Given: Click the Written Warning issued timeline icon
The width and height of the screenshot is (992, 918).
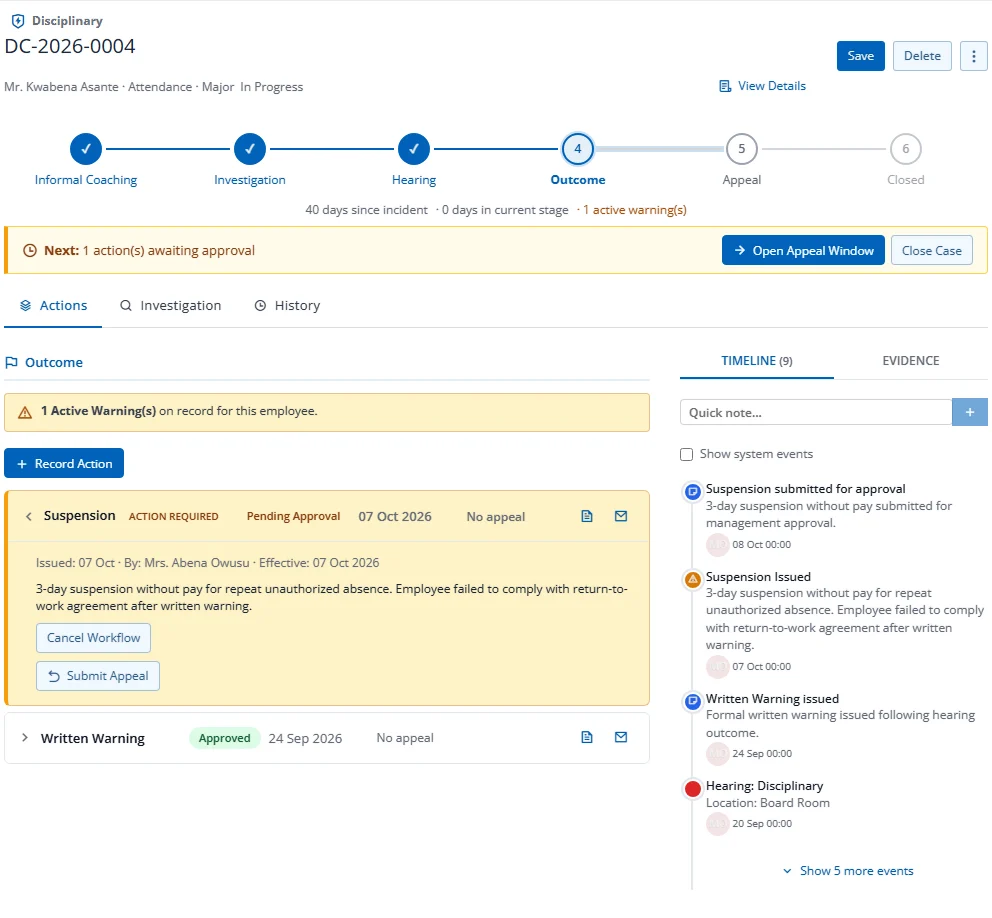Looking at the screenshot, I should tap(693, 701).
